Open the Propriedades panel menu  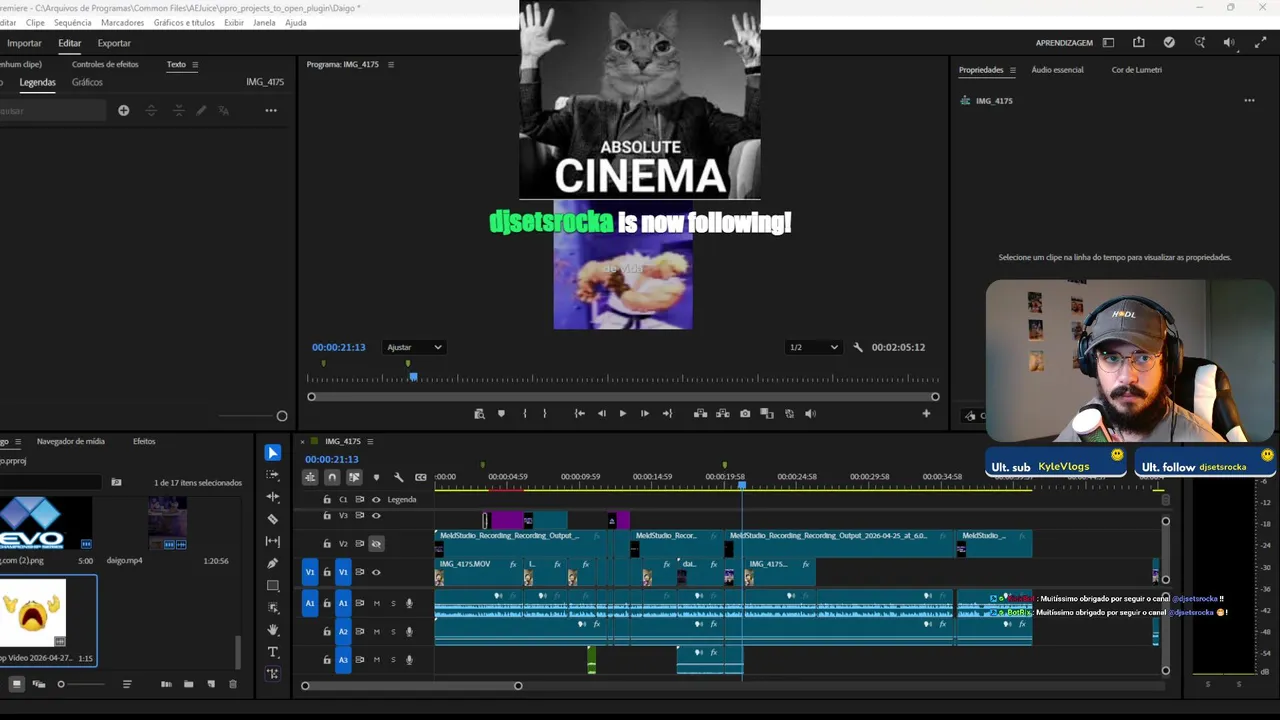tap(1012, 70)
